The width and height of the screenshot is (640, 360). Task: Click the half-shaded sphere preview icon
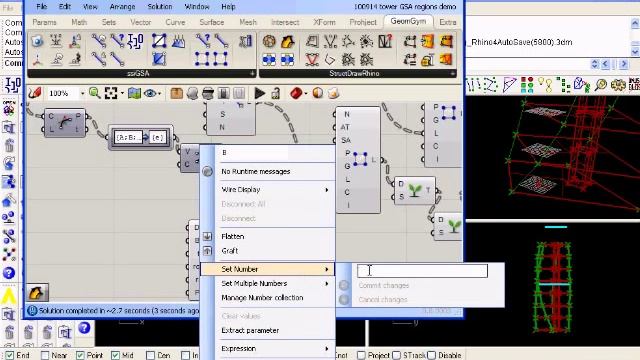(318, 93)
